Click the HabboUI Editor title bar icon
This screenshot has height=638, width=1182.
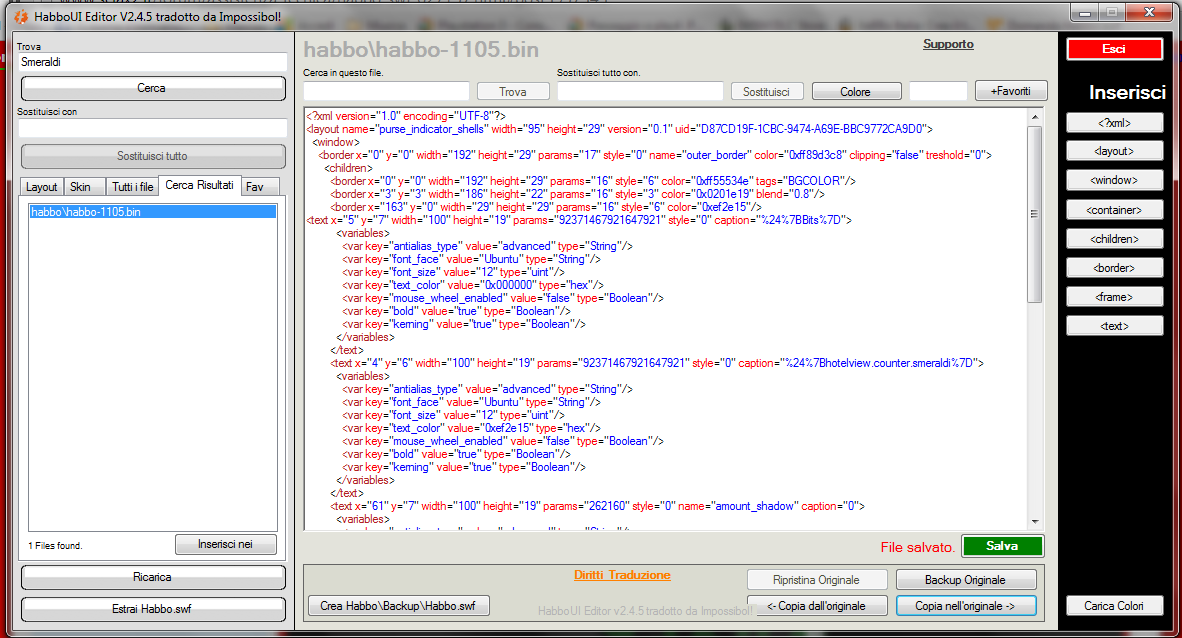tap(21, 17)
